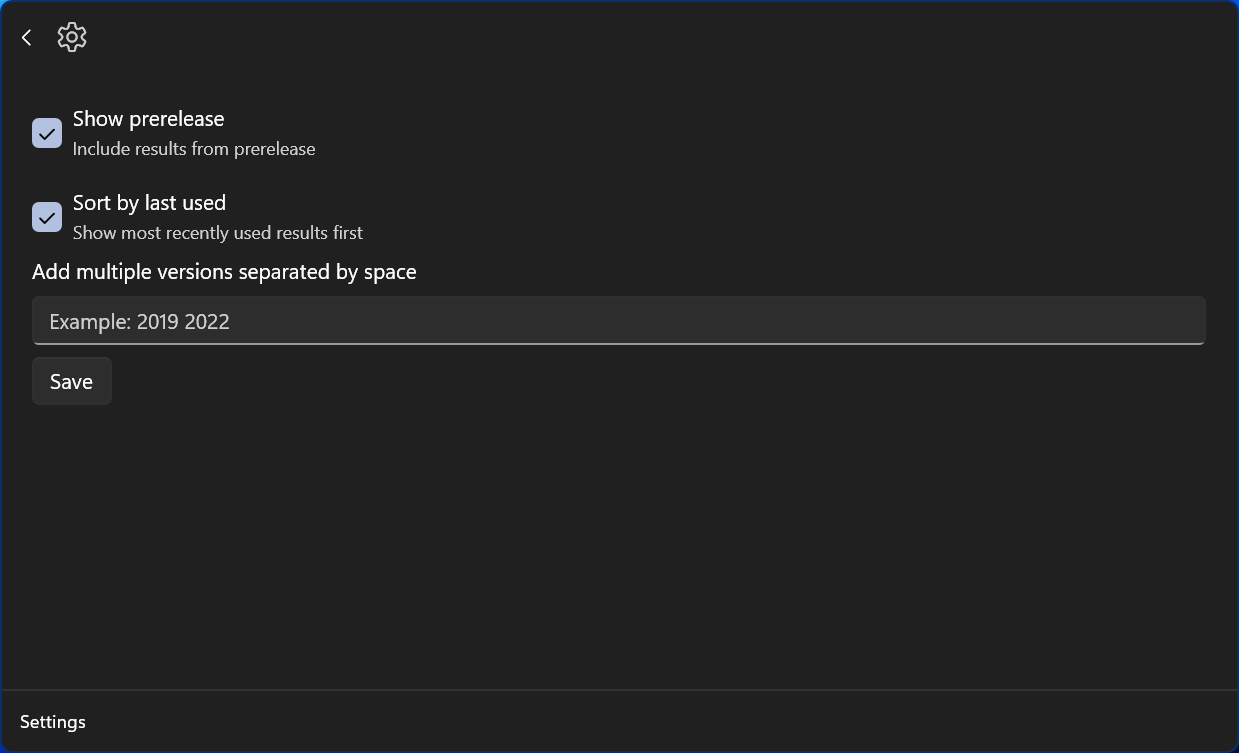
Task: Toggle the checkmark beside Sort by last used
Action: coord(47,217)
